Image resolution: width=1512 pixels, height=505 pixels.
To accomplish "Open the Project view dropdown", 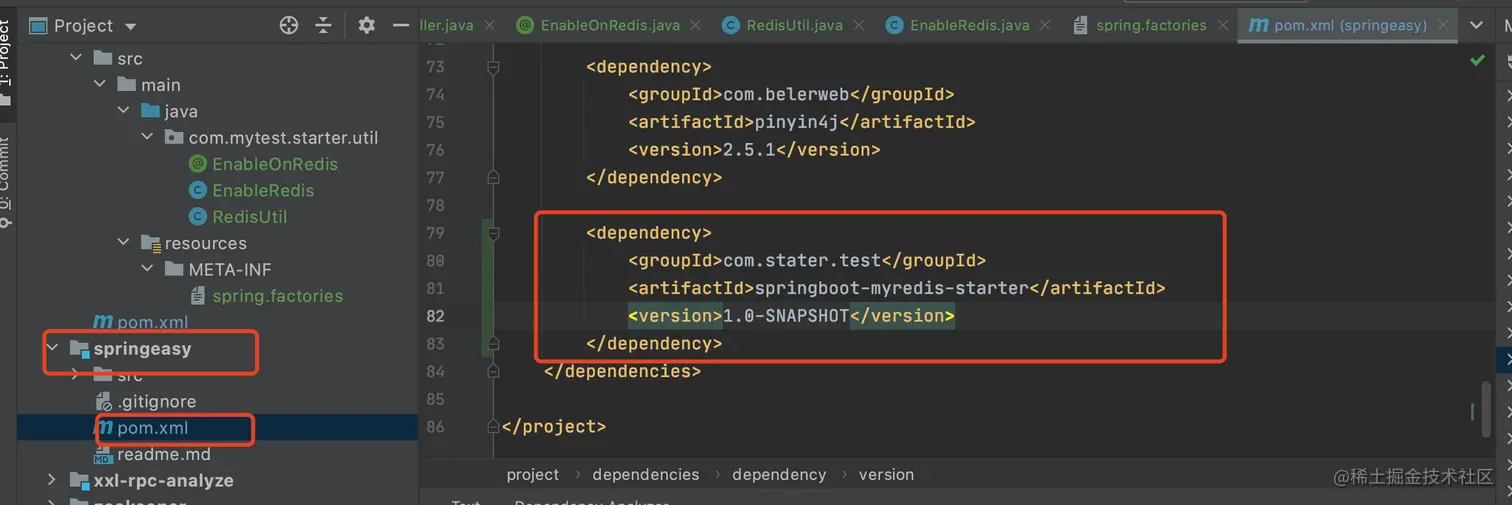I will pyautogui.click(x=131, y=27).
